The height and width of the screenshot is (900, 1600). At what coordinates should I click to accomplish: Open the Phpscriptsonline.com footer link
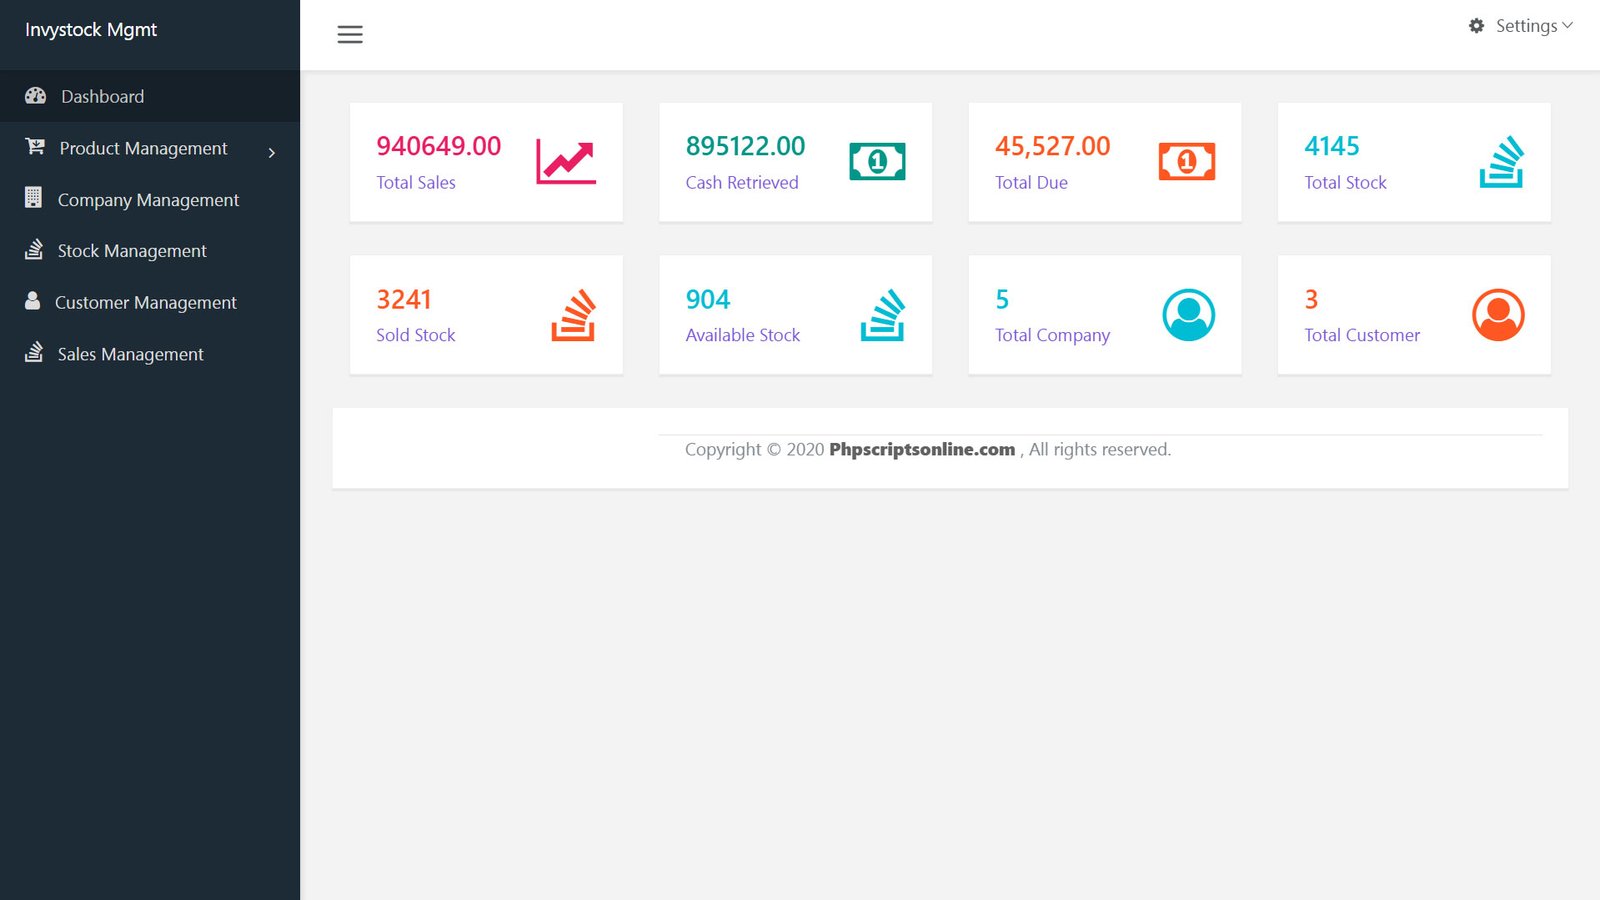point(922,449)
